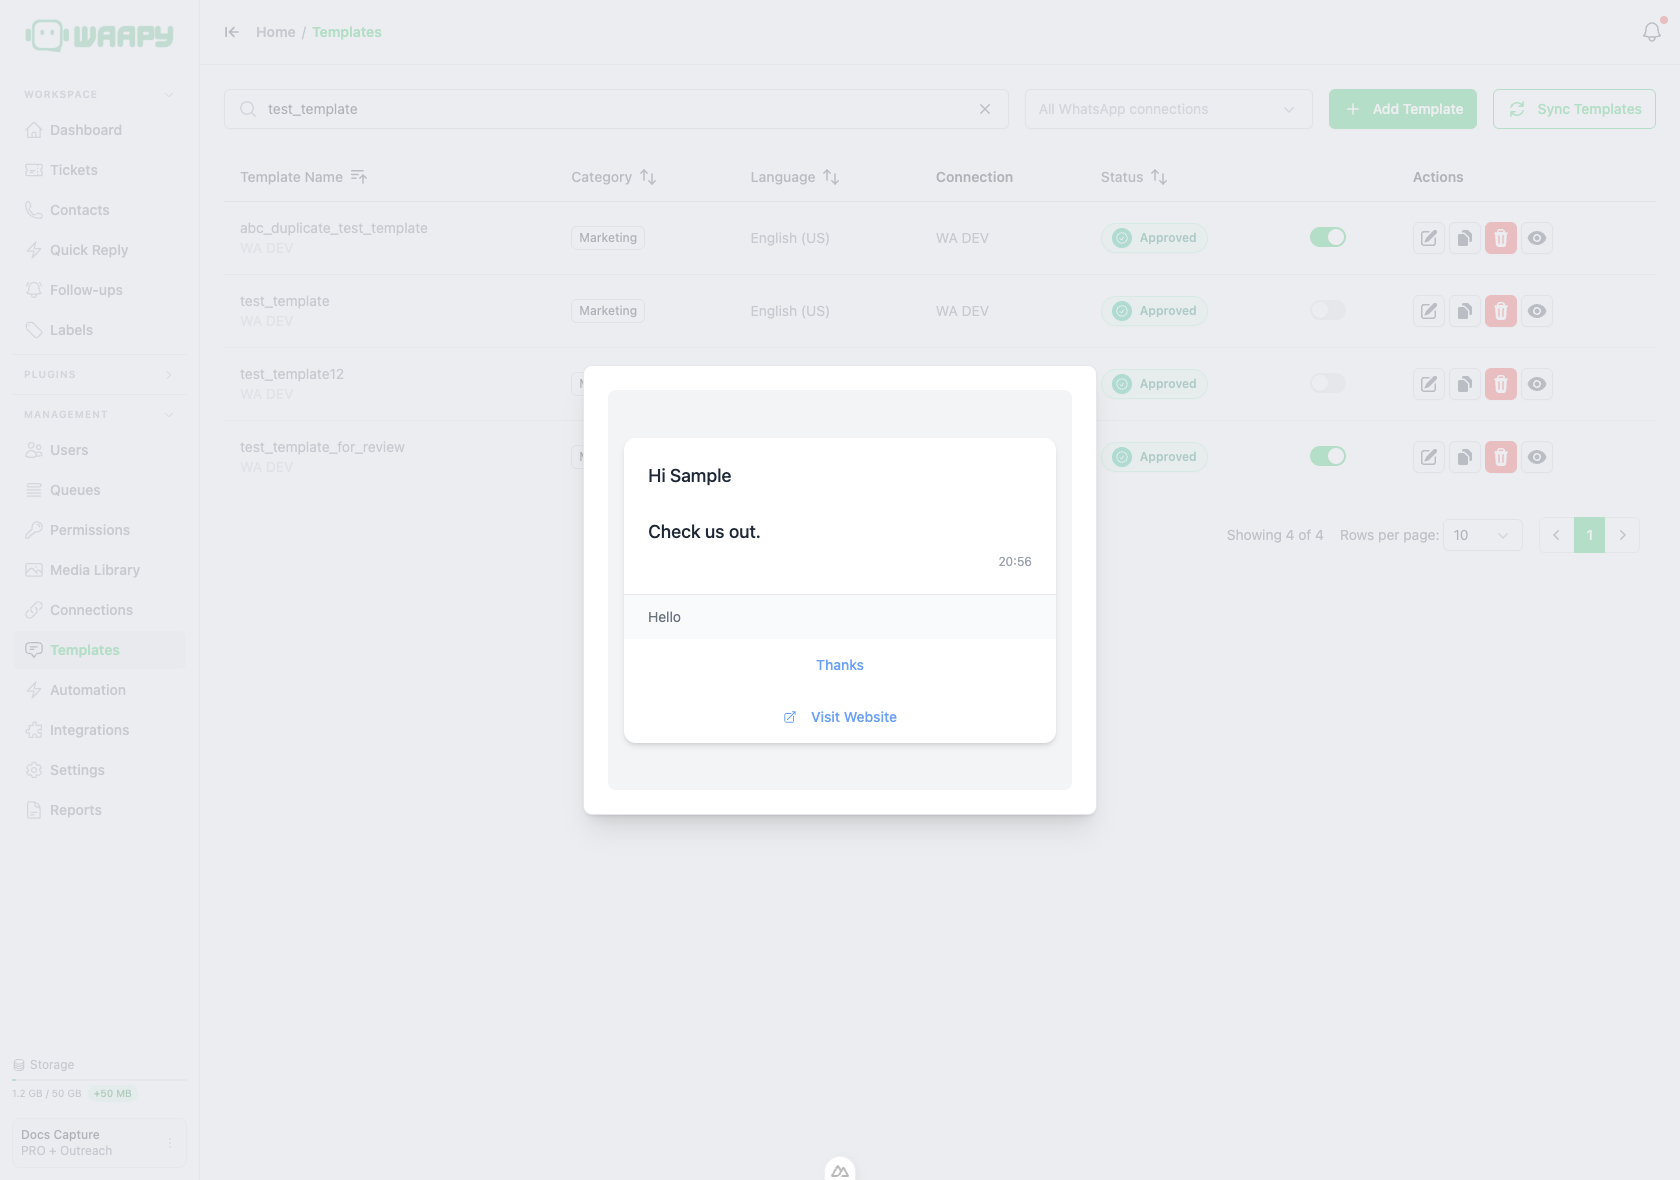Copy the test_template row template

coord(1464,311)
